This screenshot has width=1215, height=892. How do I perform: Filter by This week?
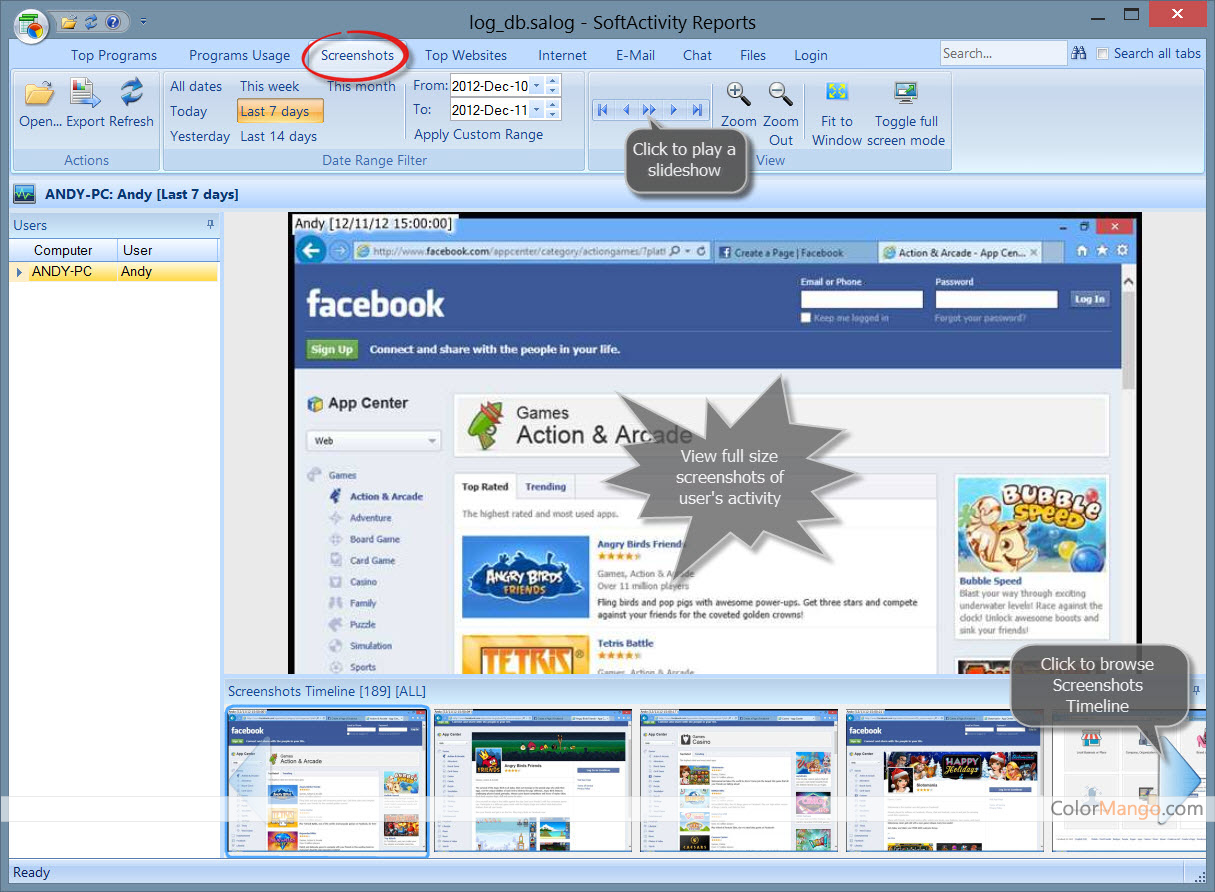(270, 86)
